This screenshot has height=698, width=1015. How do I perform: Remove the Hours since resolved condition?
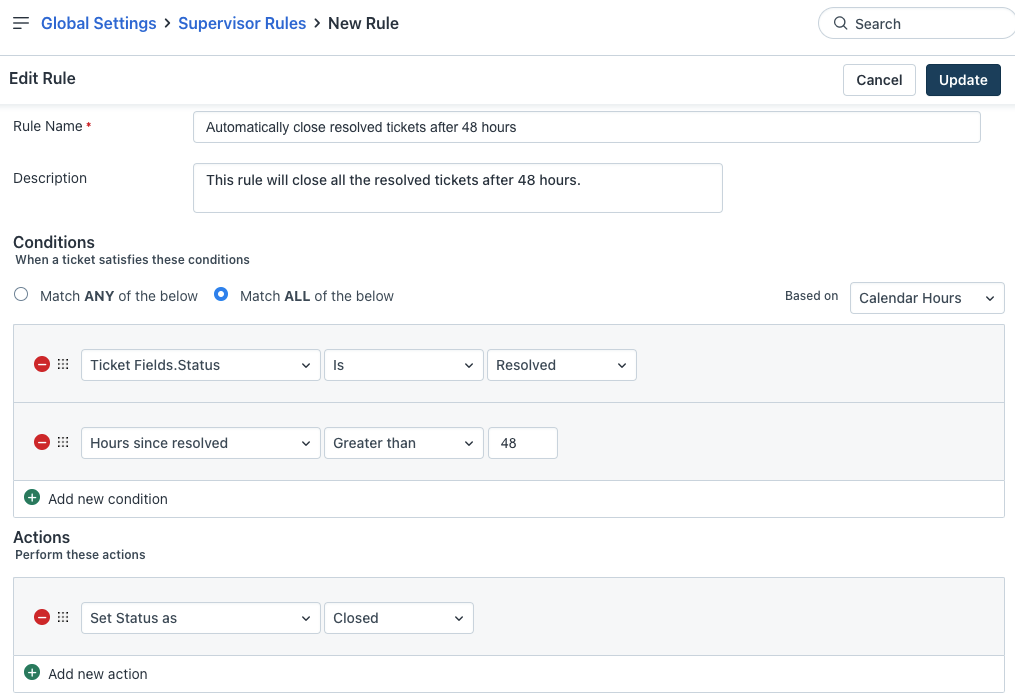(x=42, y=443)
